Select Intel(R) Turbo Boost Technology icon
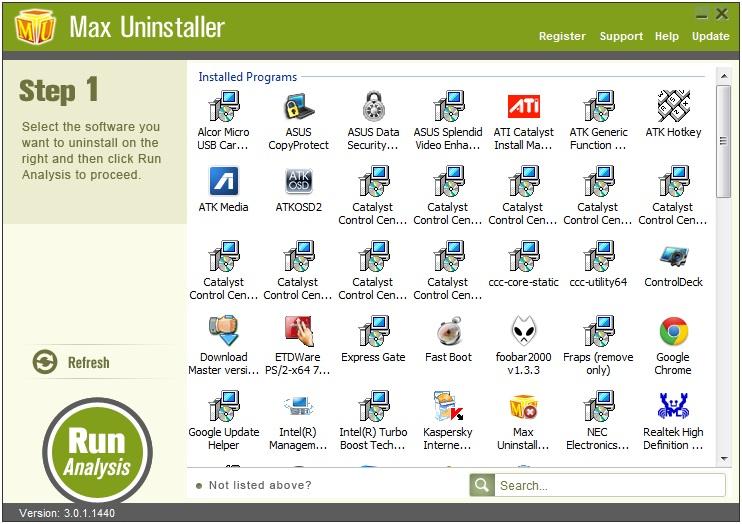The image size is (742, 524). (x=374, y=406)
